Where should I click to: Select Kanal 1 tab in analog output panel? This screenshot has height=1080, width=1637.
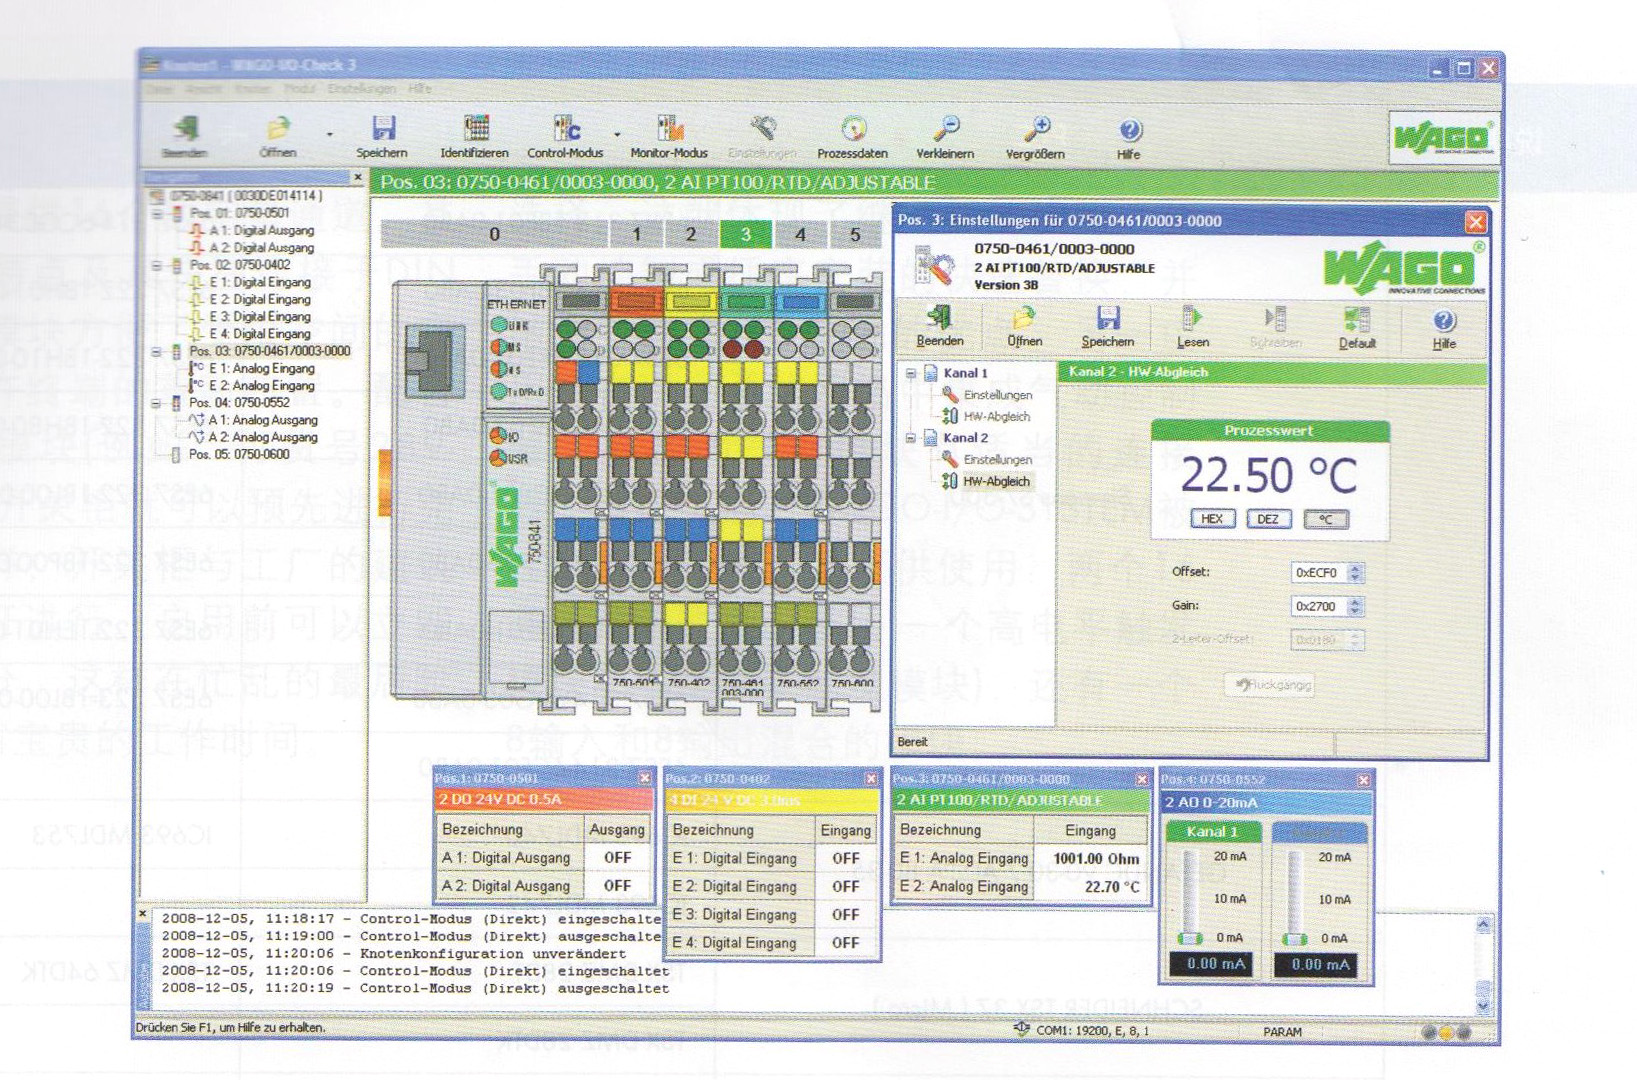pos(1212,832)
